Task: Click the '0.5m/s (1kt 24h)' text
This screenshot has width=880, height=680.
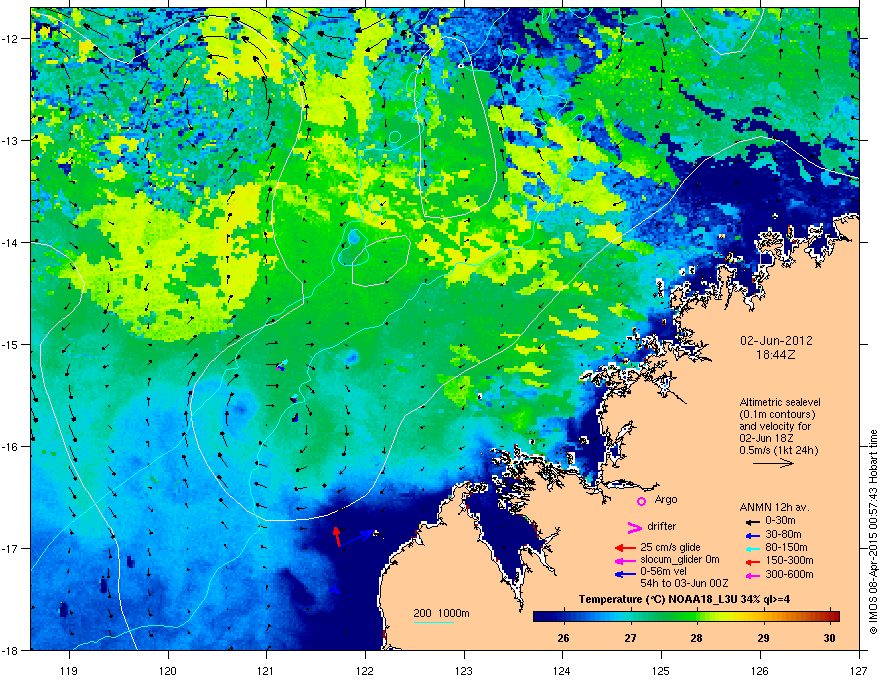Action: (778, 450)
